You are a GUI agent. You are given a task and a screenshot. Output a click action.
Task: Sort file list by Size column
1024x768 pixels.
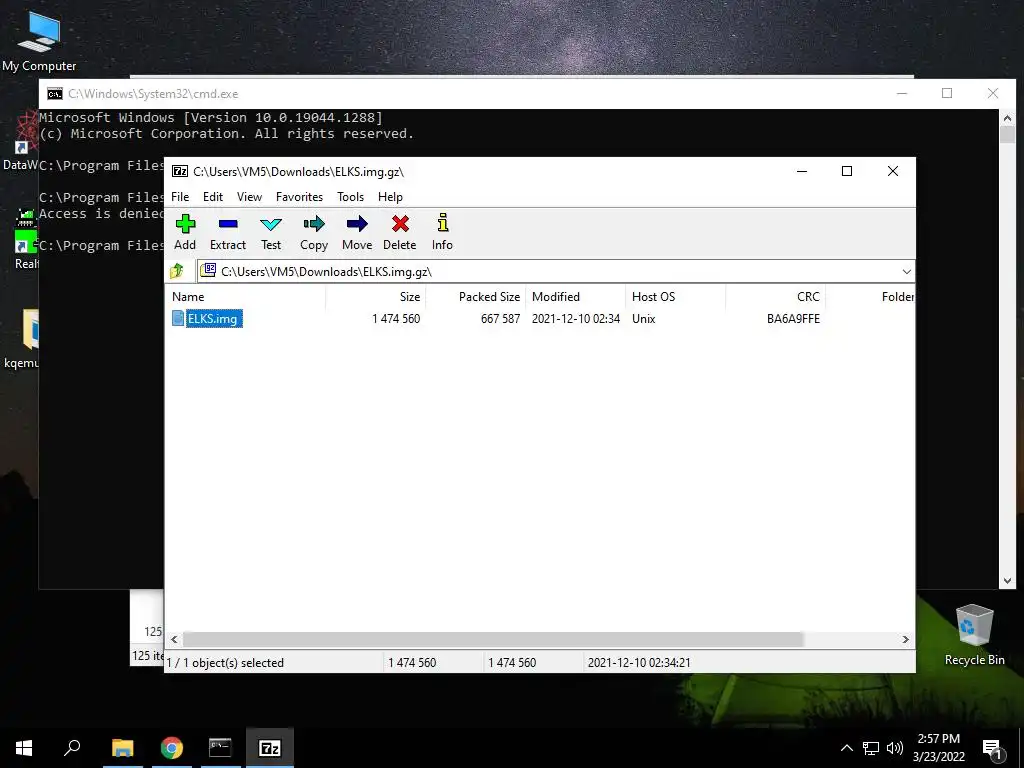pyautogui.click(x=376, y=296)
